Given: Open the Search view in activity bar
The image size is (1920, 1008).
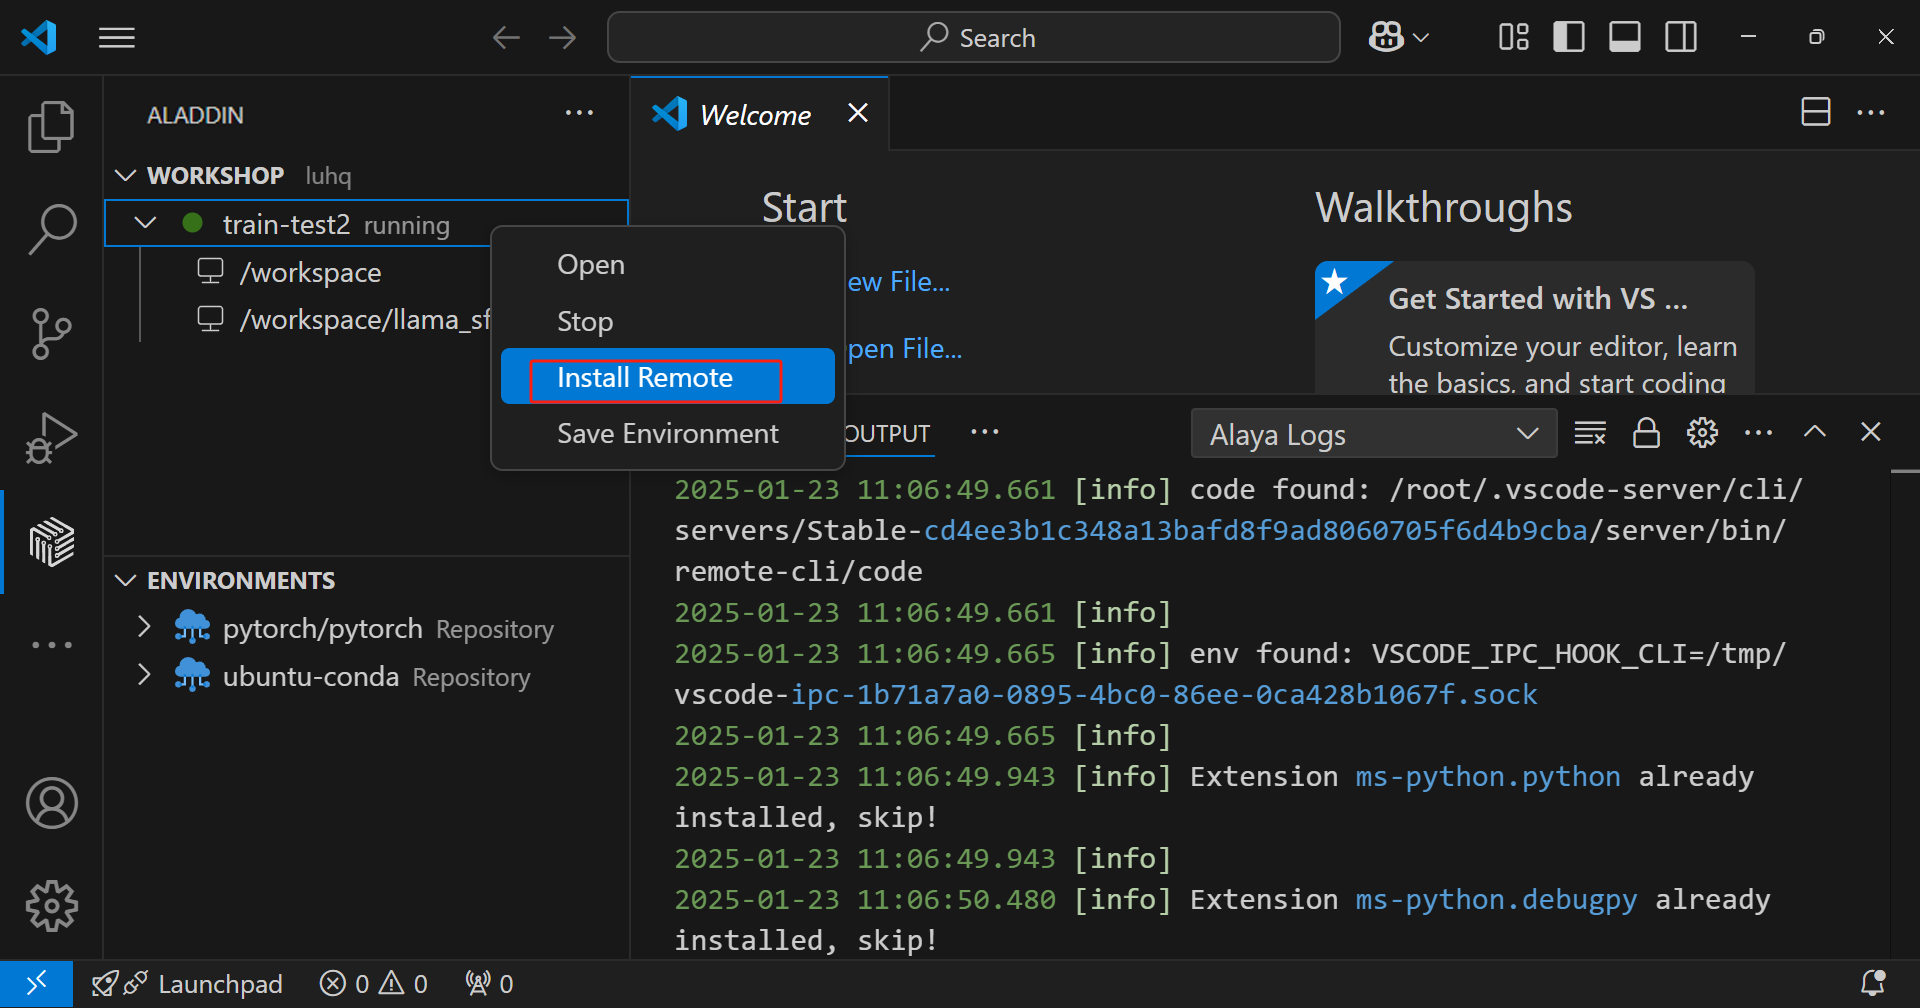Looking at the screenshot, I should [x=51, y=229].
